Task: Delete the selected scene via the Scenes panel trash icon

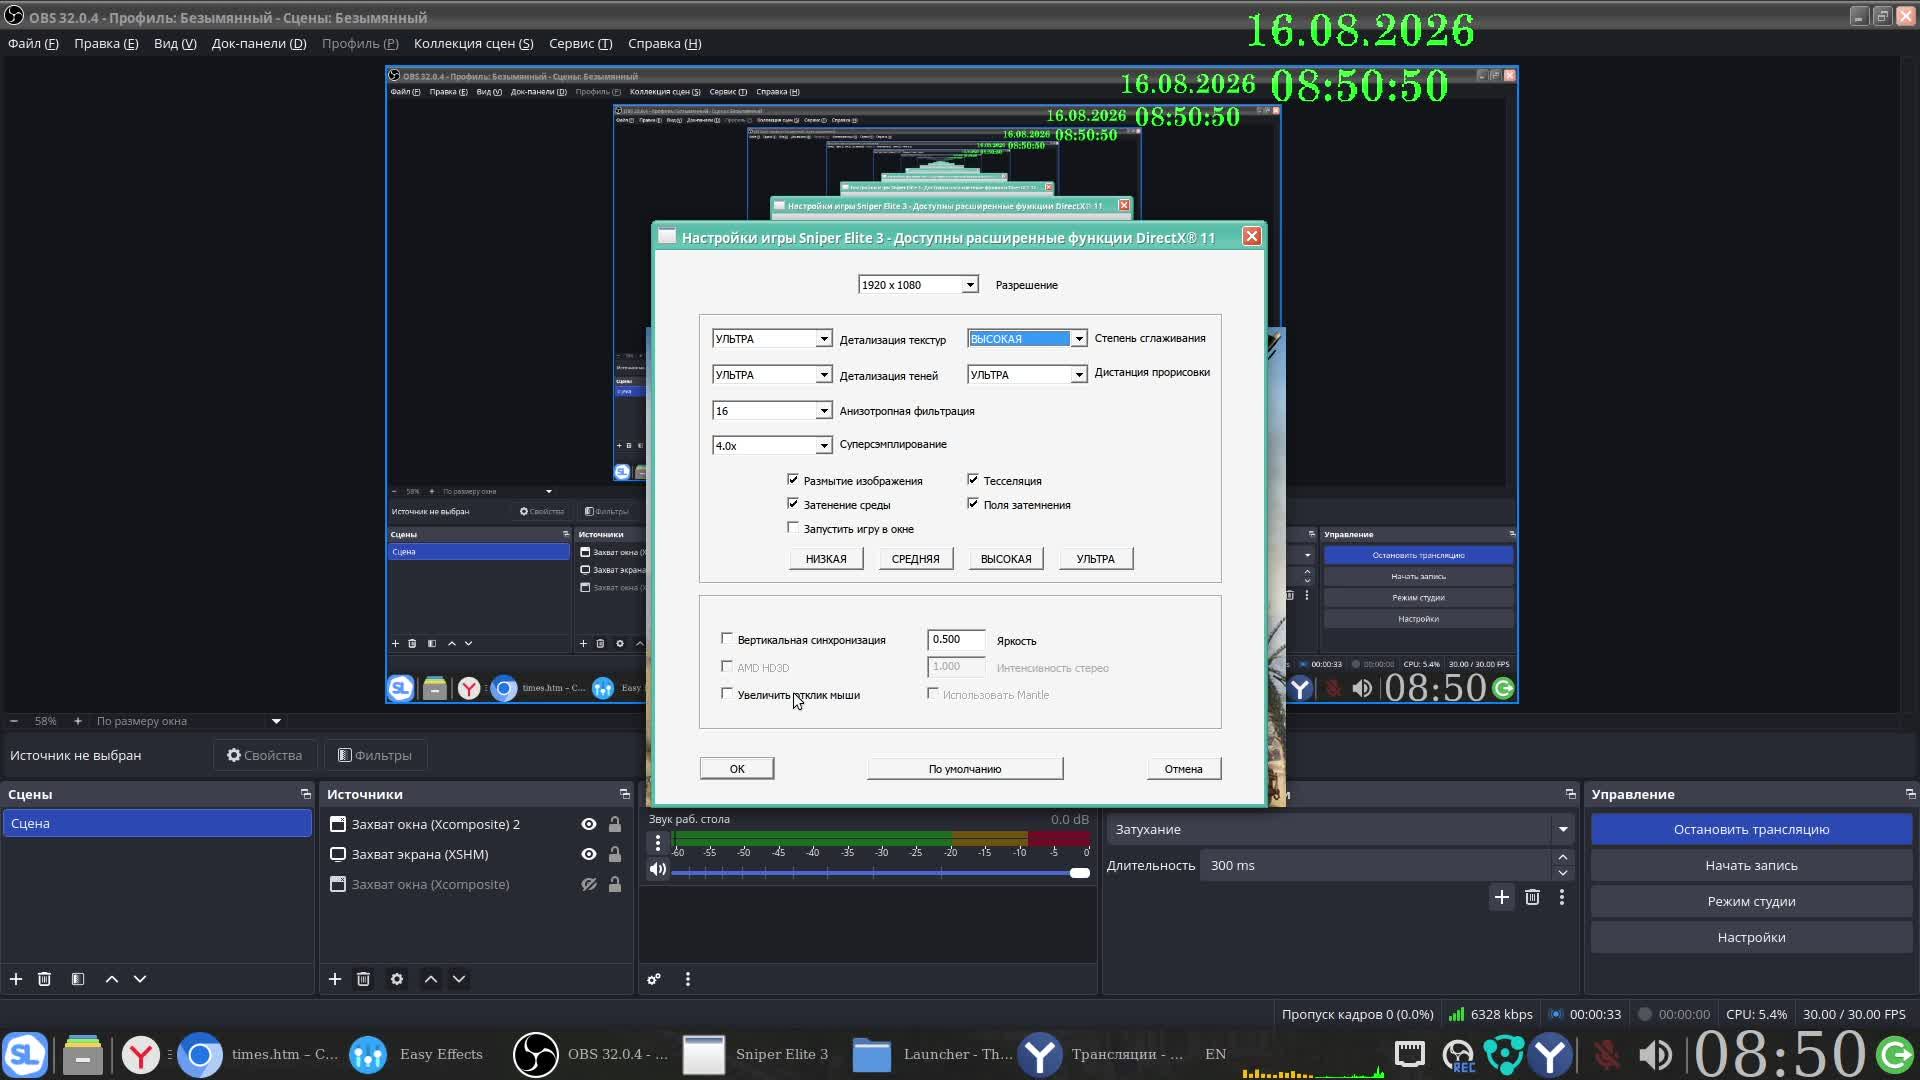Action: pyautogui.click(x=44, y=979)
